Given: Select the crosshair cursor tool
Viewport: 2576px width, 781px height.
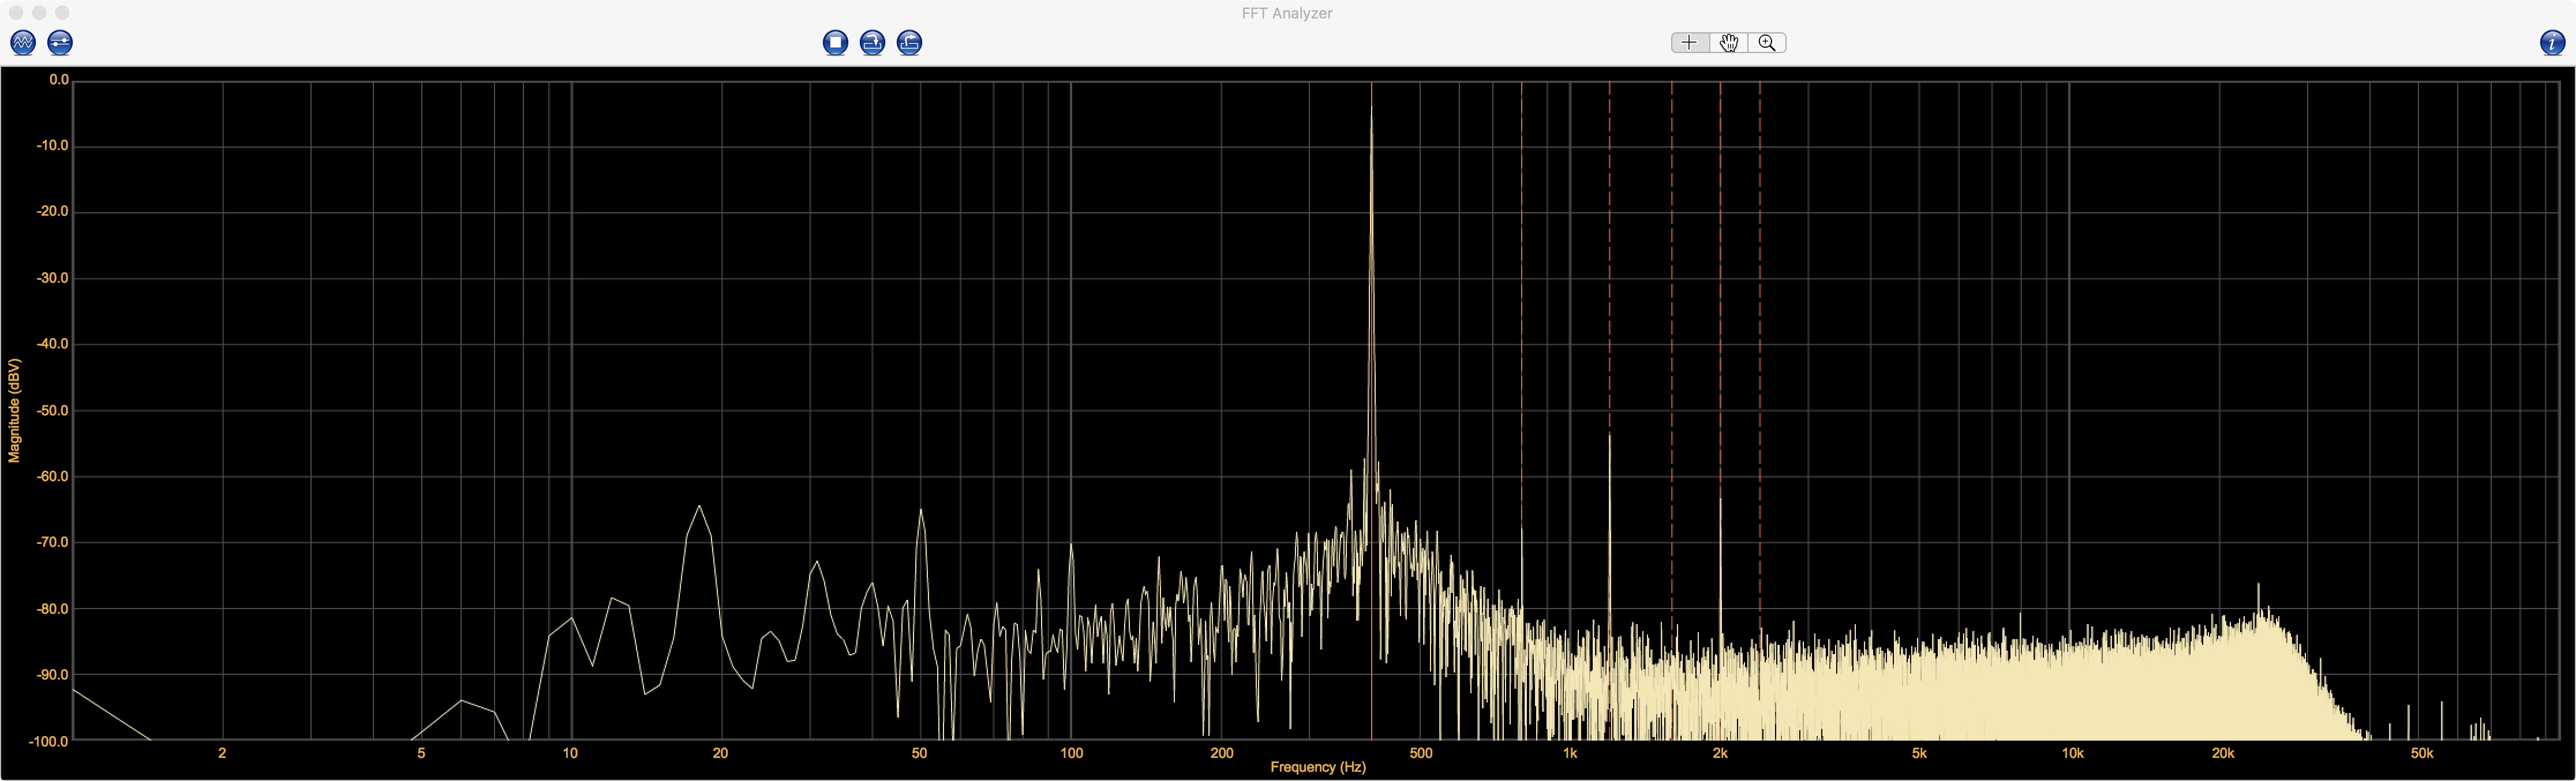Looking at the screenshot, I should (x=1689, y=42).
